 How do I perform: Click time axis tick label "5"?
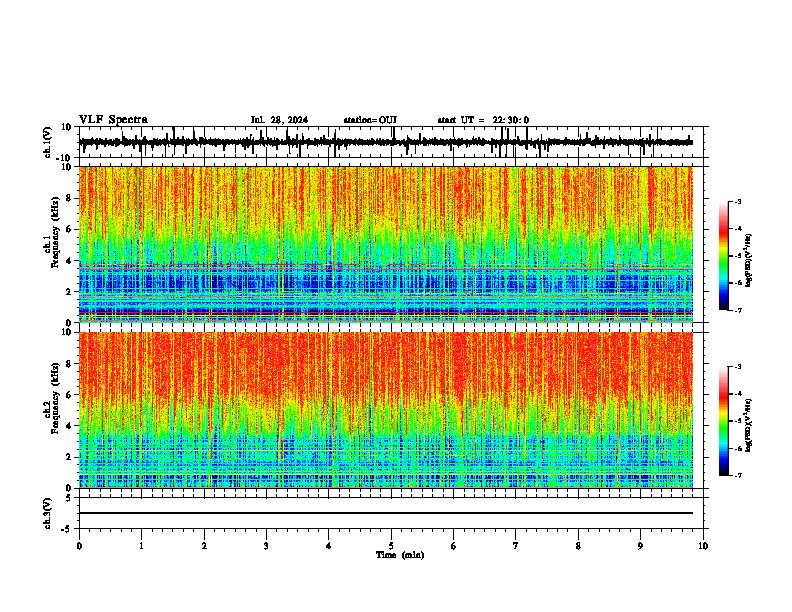(391, 546)
